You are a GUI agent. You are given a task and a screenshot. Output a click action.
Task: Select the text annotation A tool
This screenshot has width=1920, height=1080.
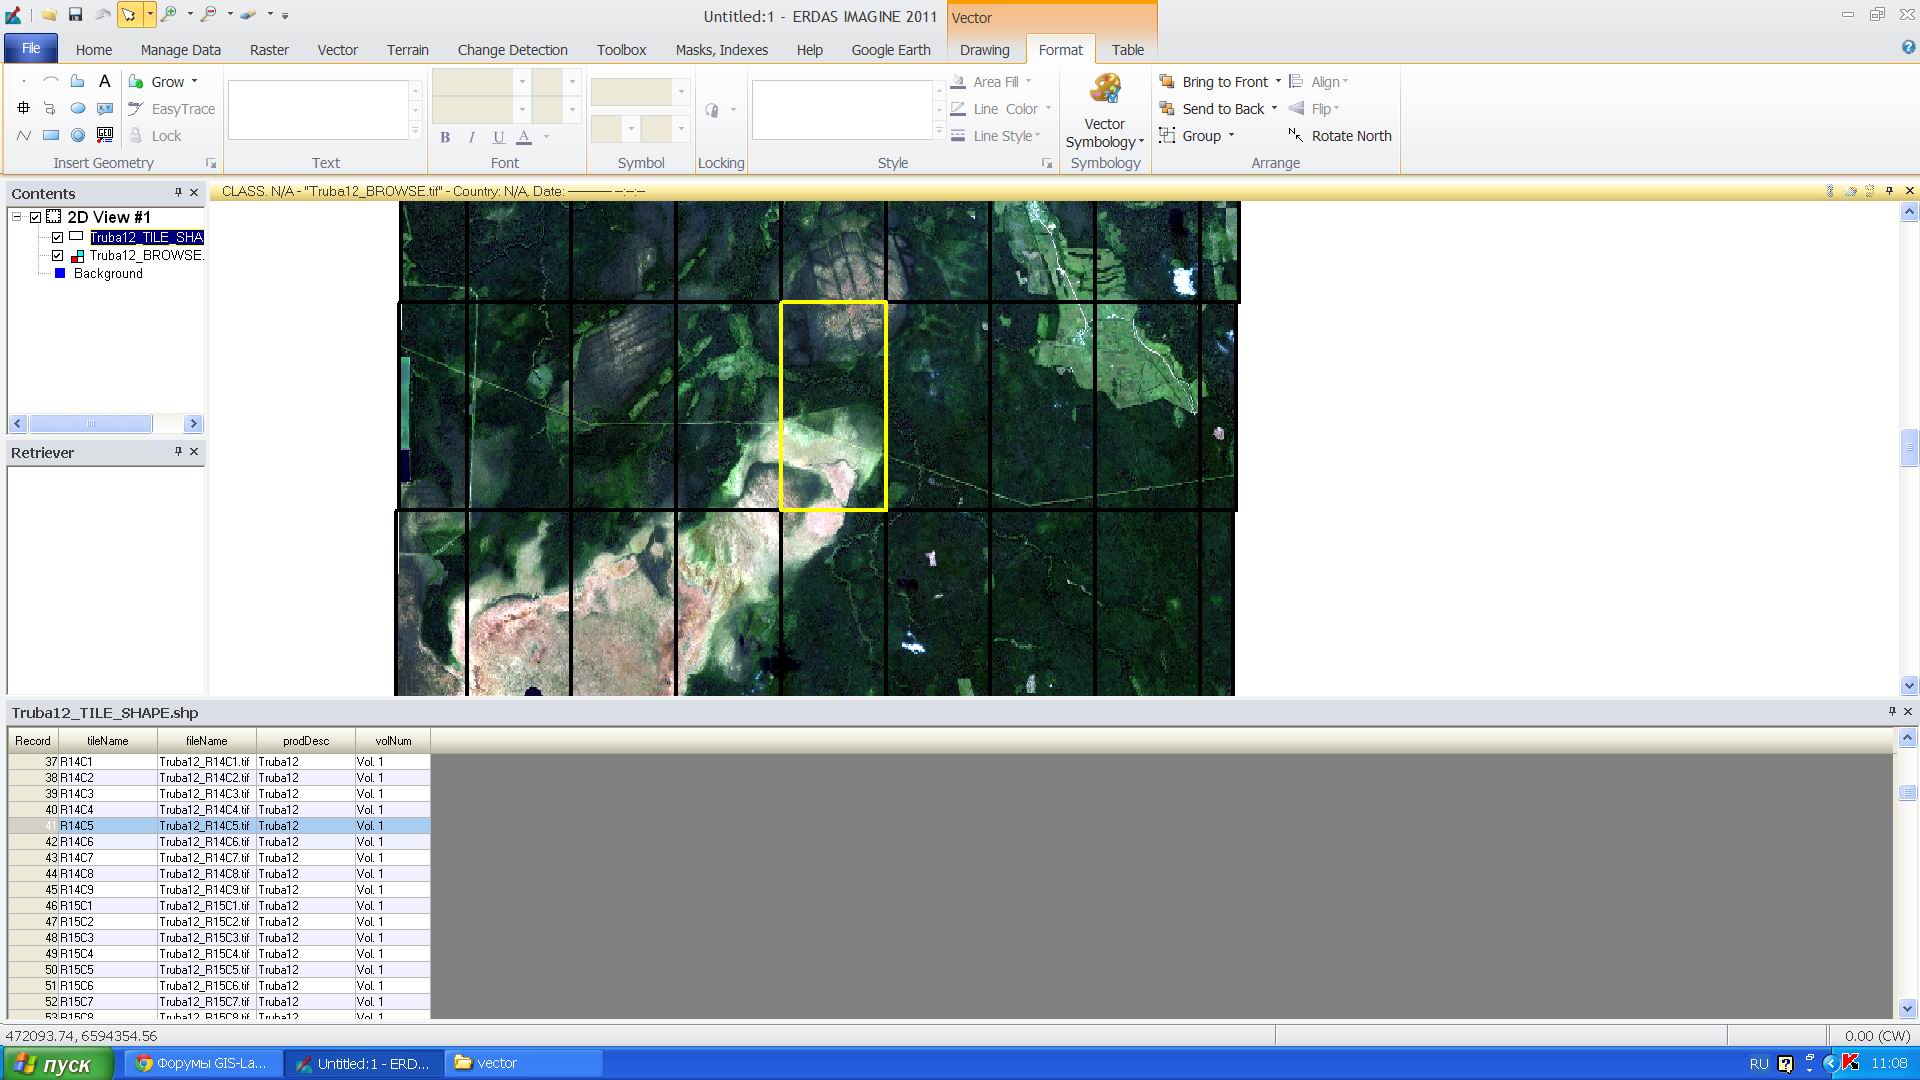pyautogui.click(x=104, y=82)
